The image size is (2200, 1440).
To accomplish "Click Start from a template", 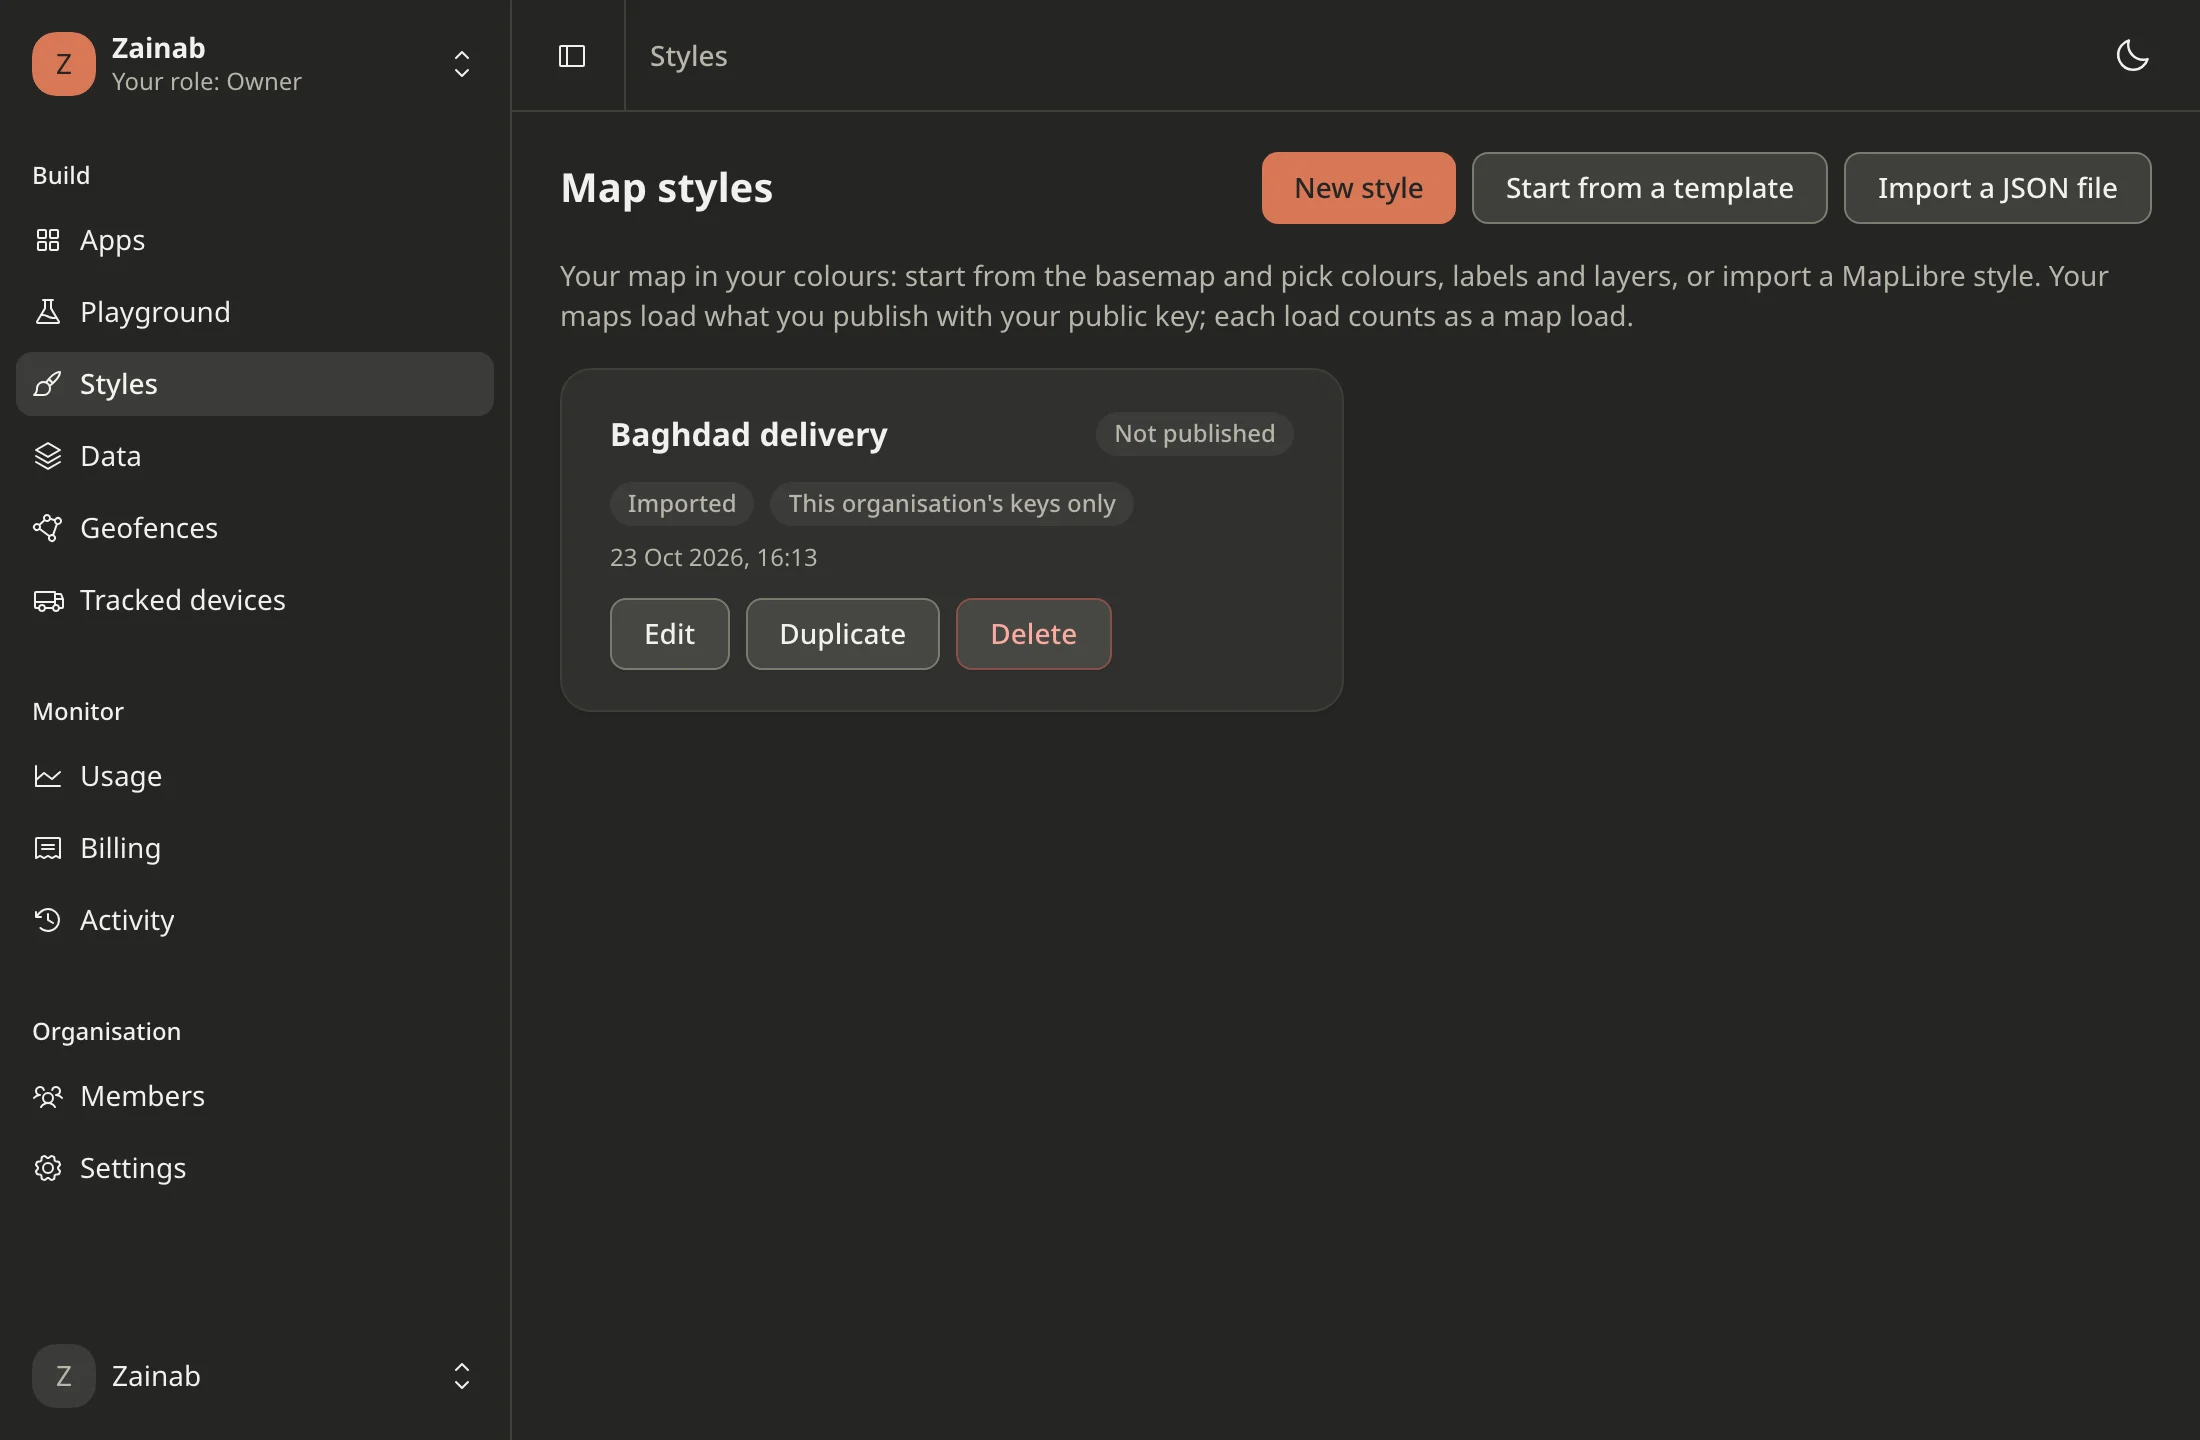I will coord(1649,188).
